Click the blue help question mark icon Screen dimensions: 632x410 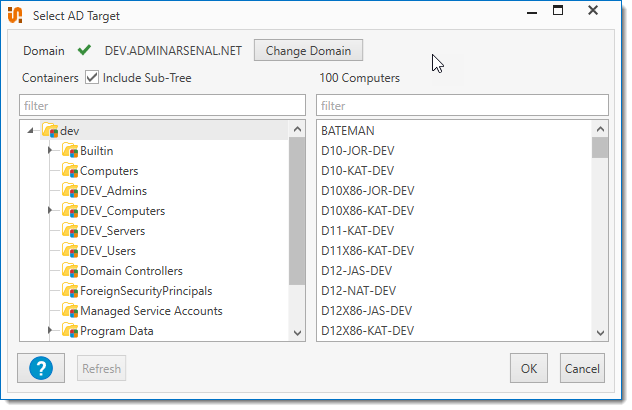pyautogui.click(x=41, y=368)
